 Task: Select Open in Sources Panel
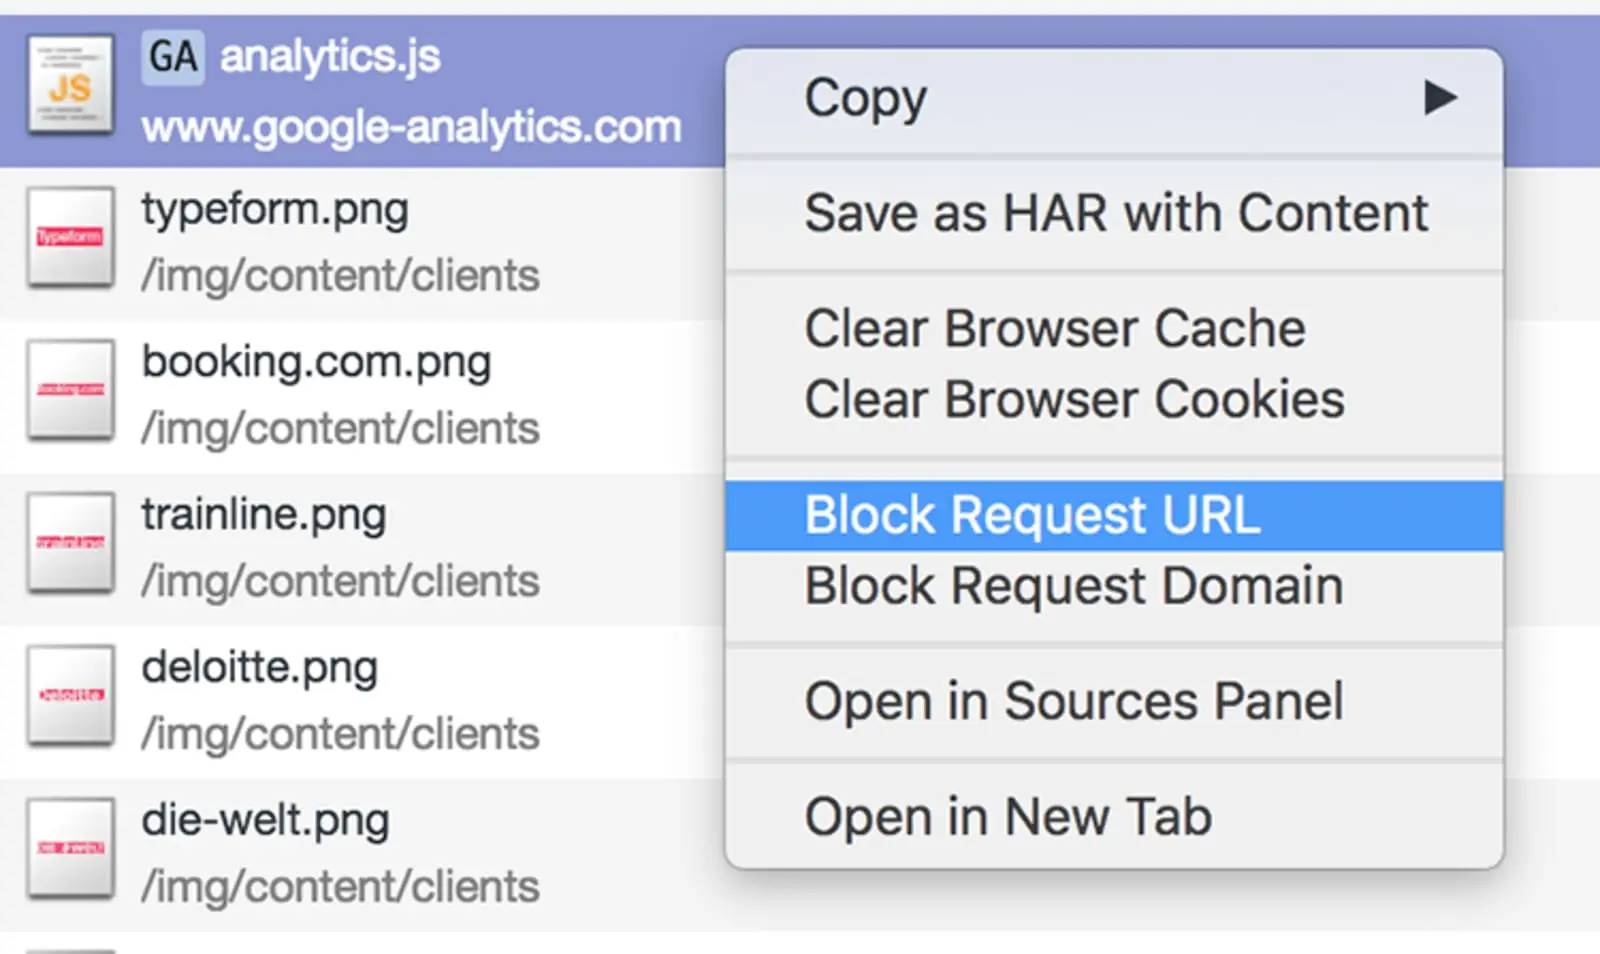(x=1073, y=701)
